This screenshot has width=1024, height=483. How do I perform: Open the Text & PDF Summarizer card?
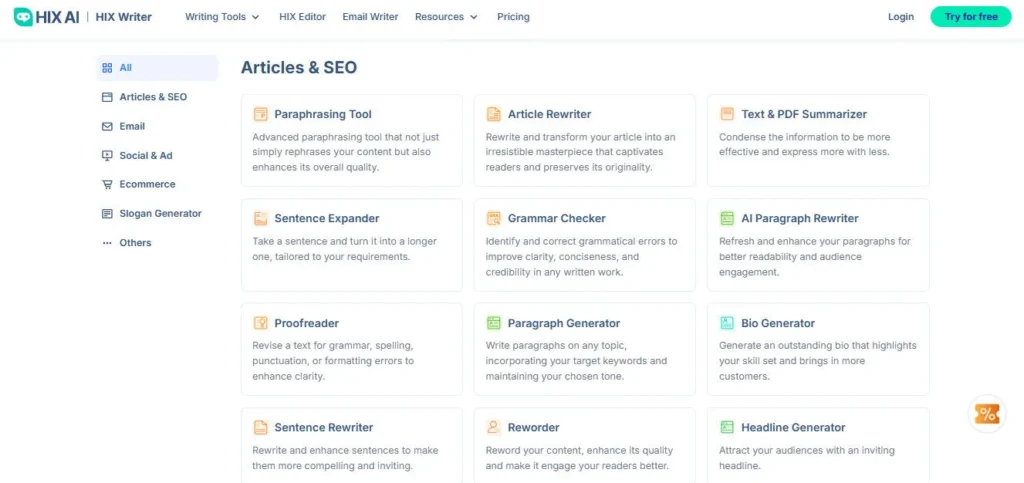click(817, 140)
